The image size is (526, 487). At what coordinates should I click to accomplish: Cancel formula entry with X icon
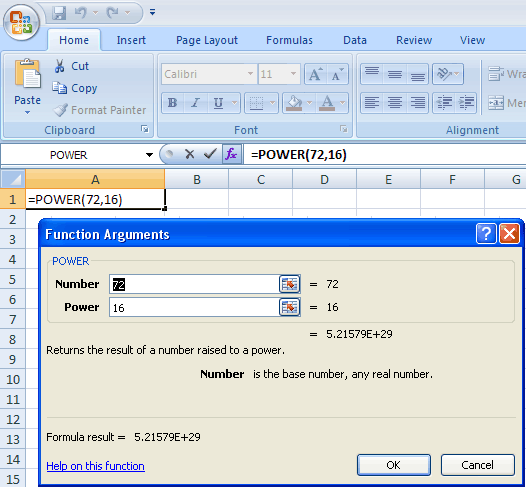[190, 154]
